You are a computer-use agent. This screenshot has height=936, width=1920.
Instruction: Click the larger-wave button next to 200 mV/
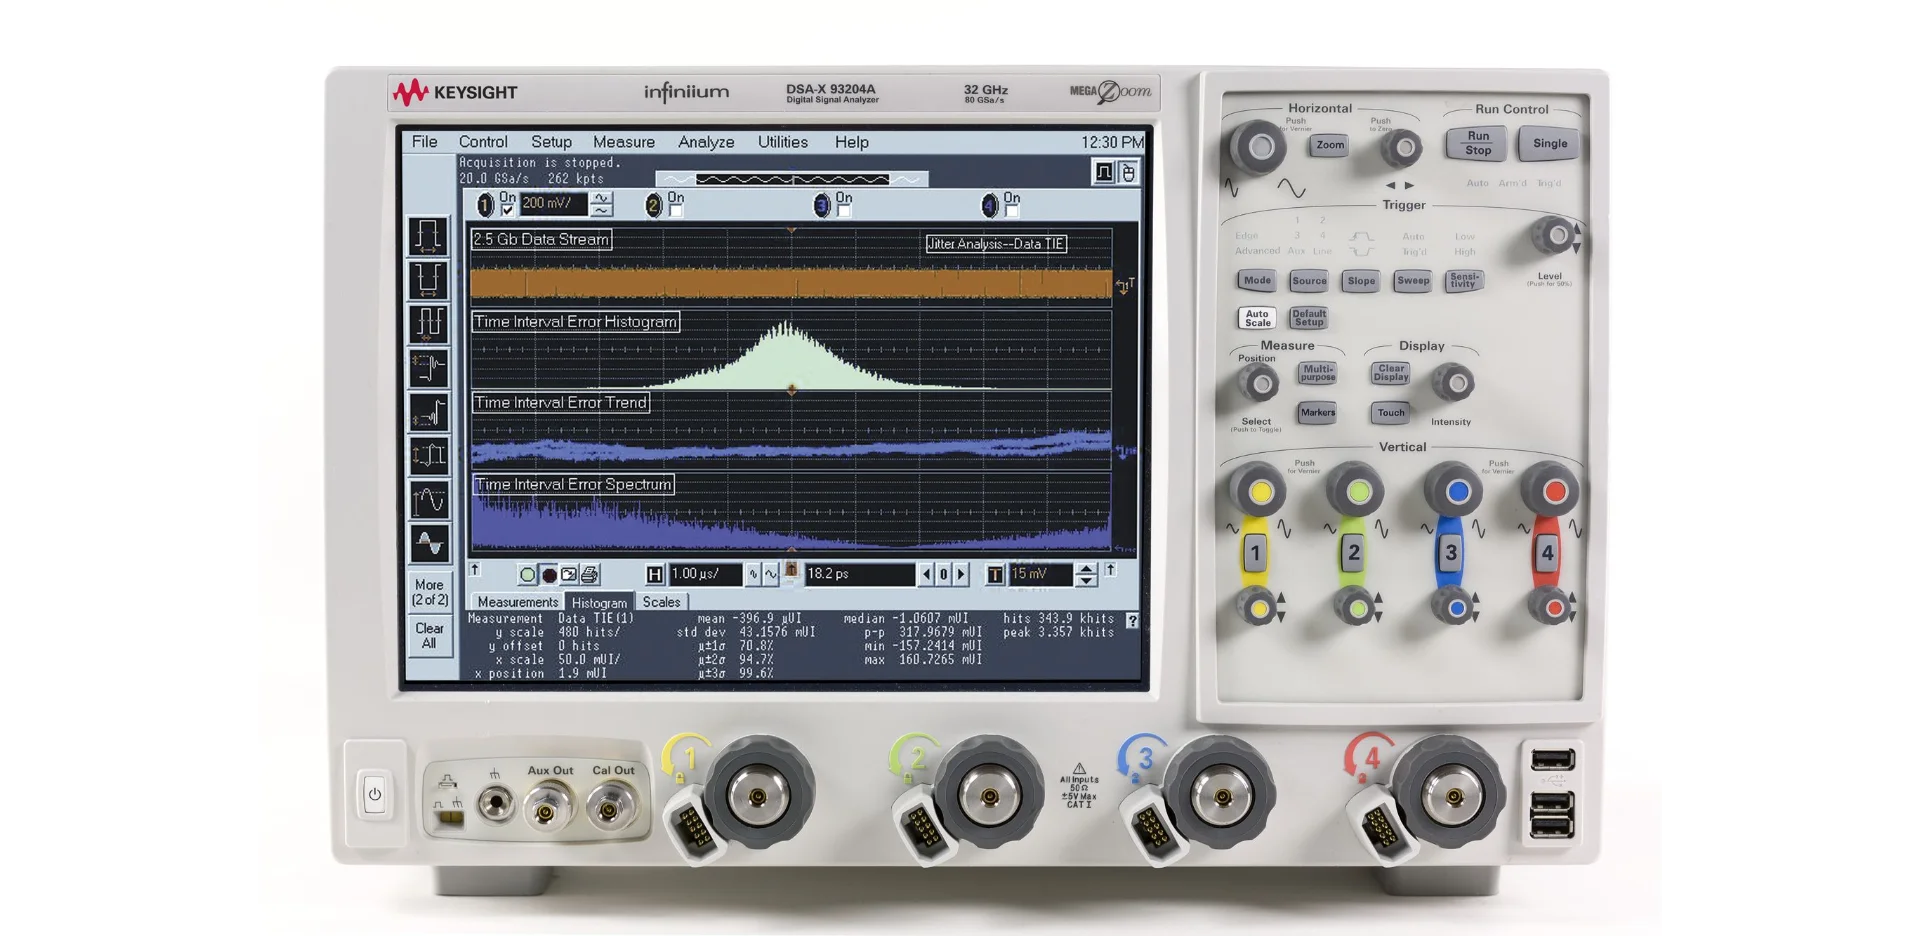(601, 199)
